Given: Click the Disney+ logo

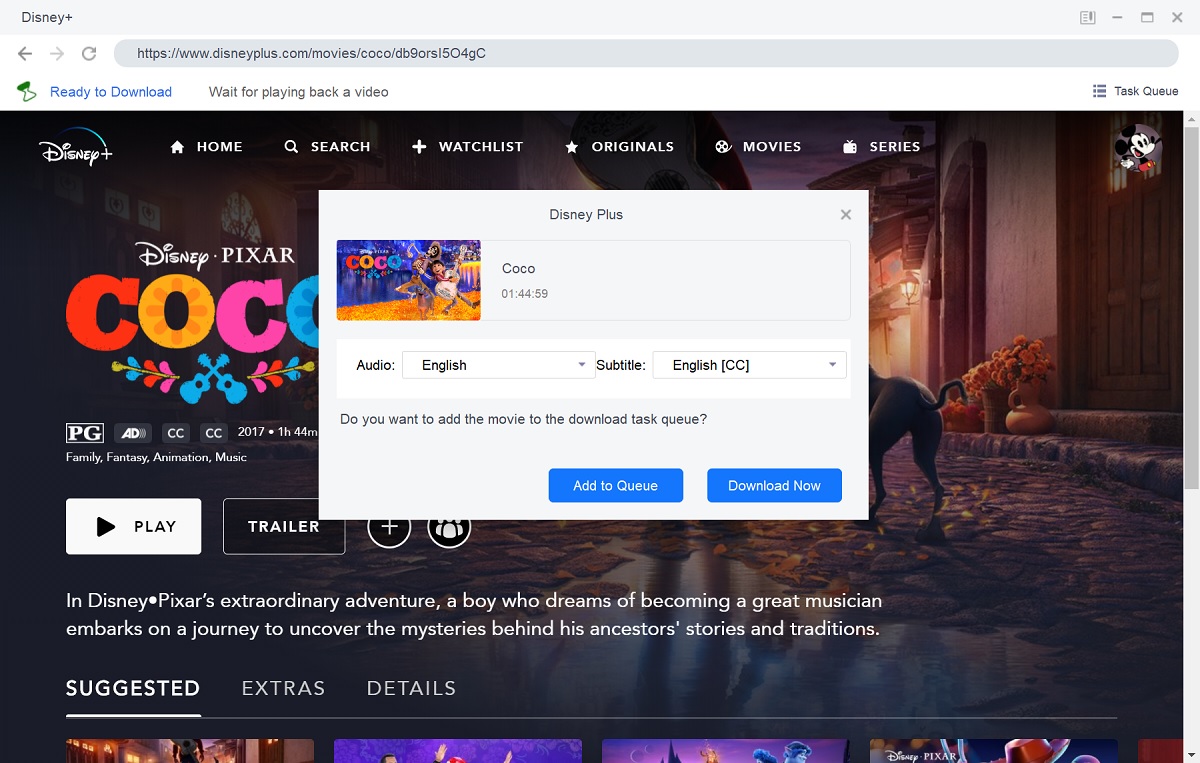Looking at the screenshot, I should tap(75, 146).
